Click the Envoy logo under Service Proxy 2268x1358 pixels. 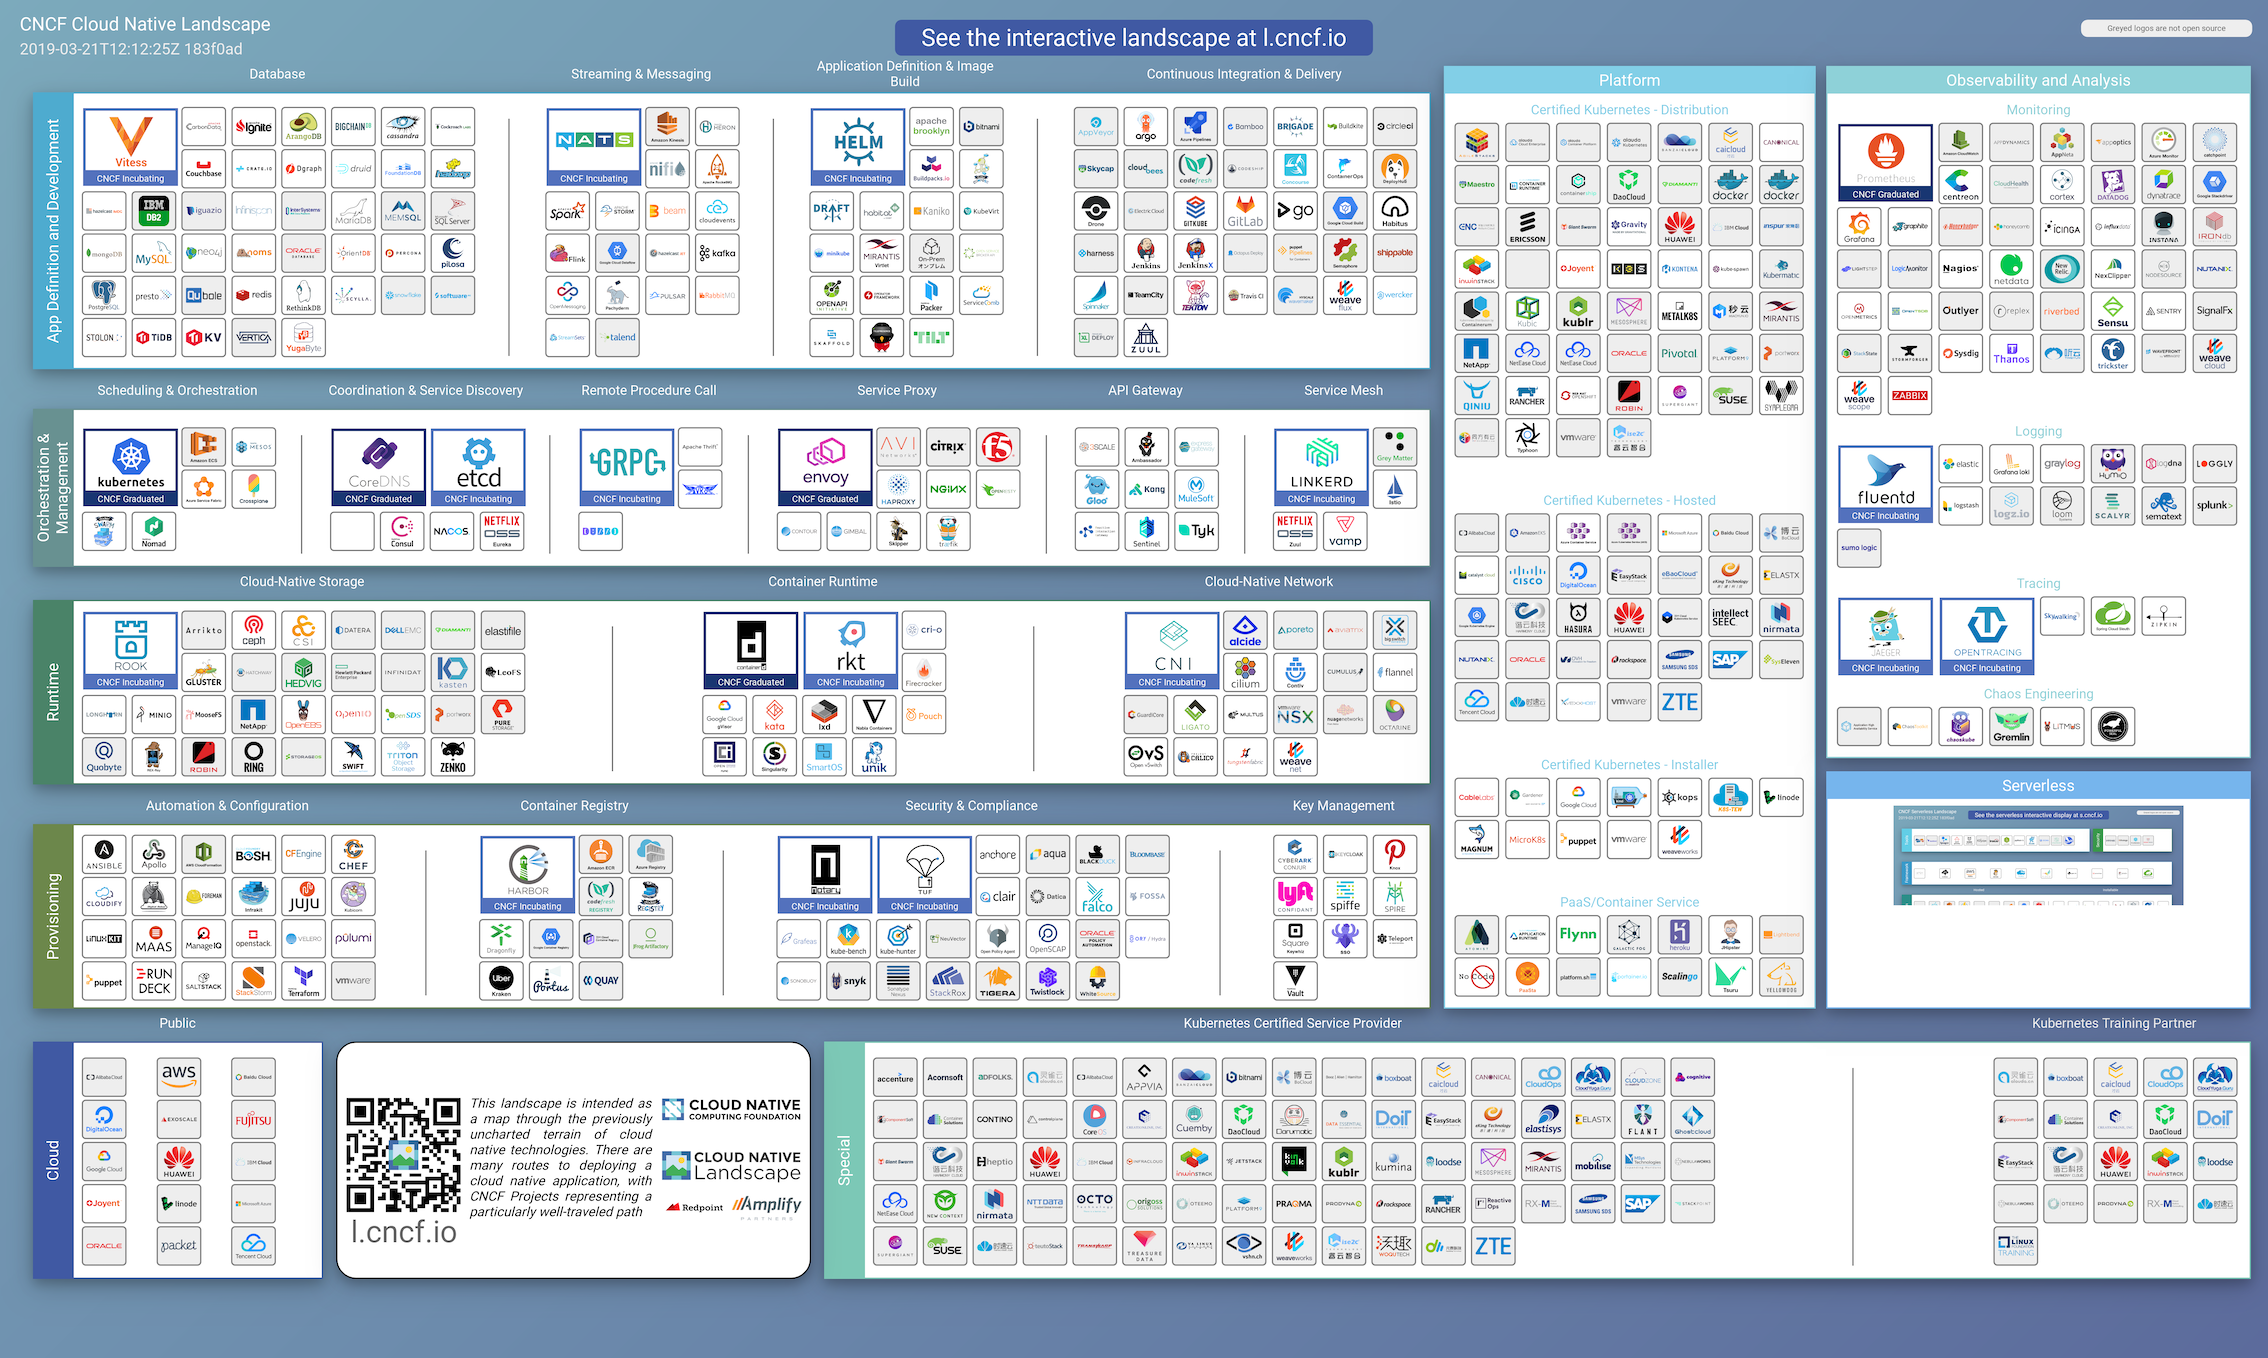(825, 467)
